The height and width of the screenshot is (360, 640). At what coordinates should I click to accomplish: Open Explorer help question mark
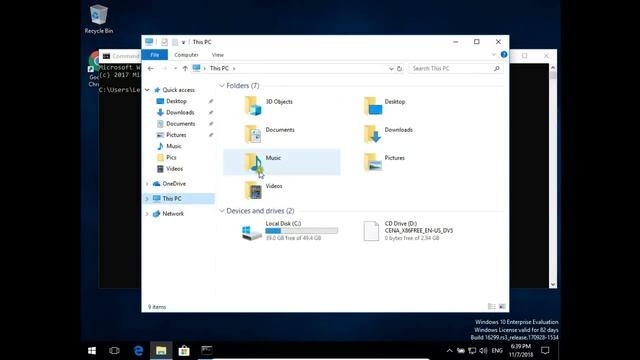coord(504,55)
